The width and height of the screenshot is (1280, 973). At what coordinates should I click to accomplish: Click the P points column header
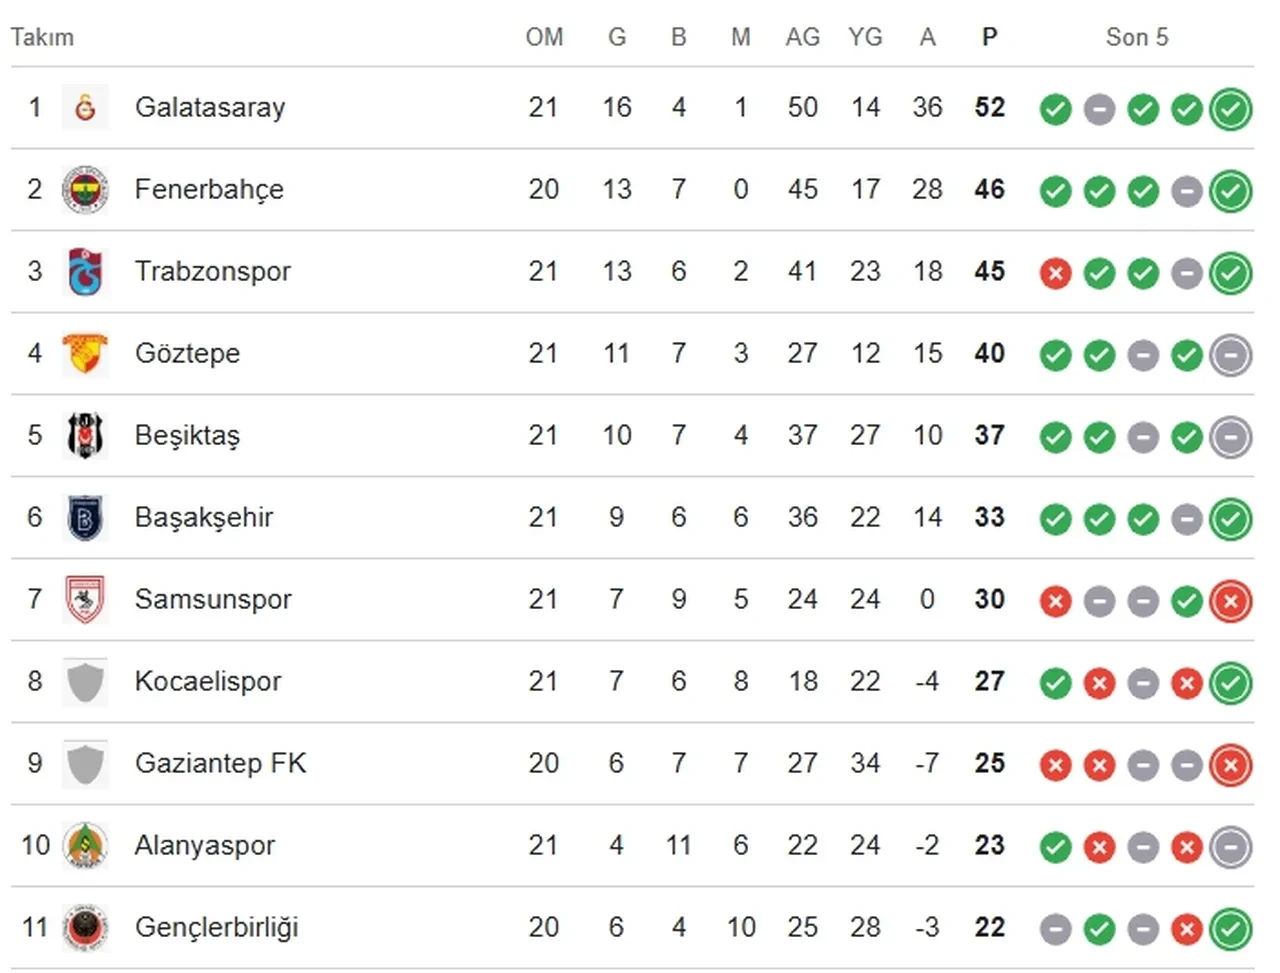[x=989, y=37]
